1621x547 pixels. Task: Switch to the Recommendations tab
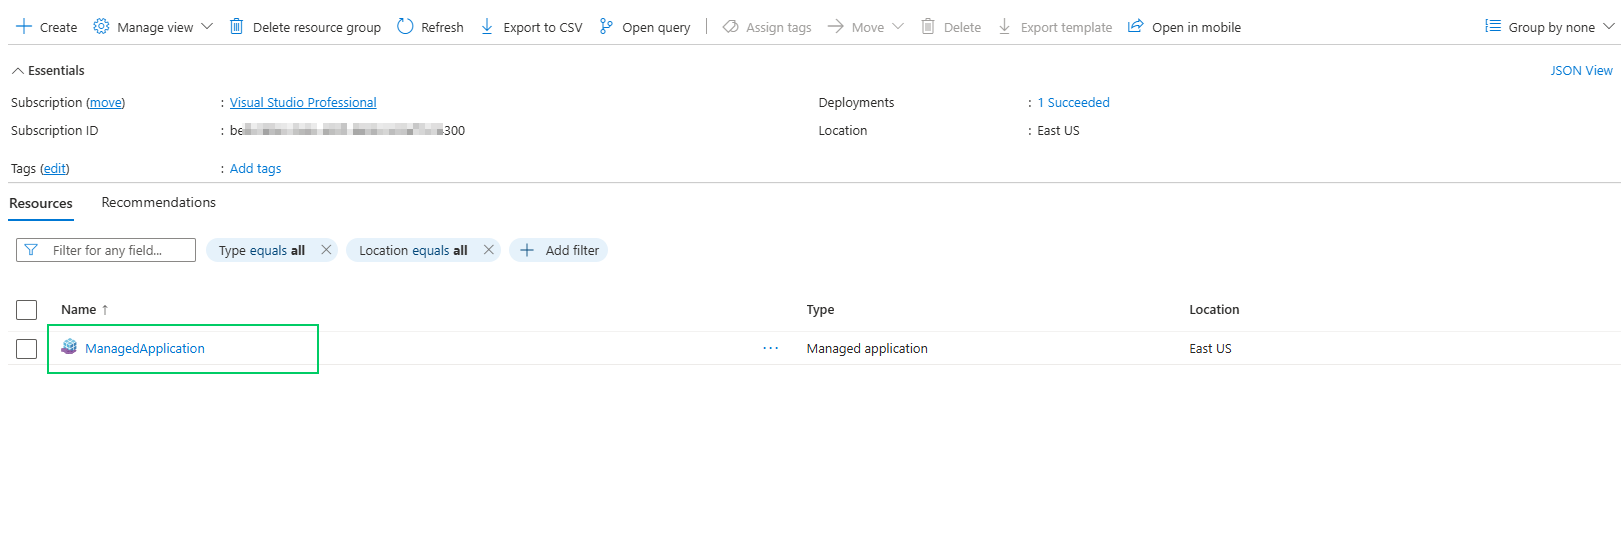158,202
